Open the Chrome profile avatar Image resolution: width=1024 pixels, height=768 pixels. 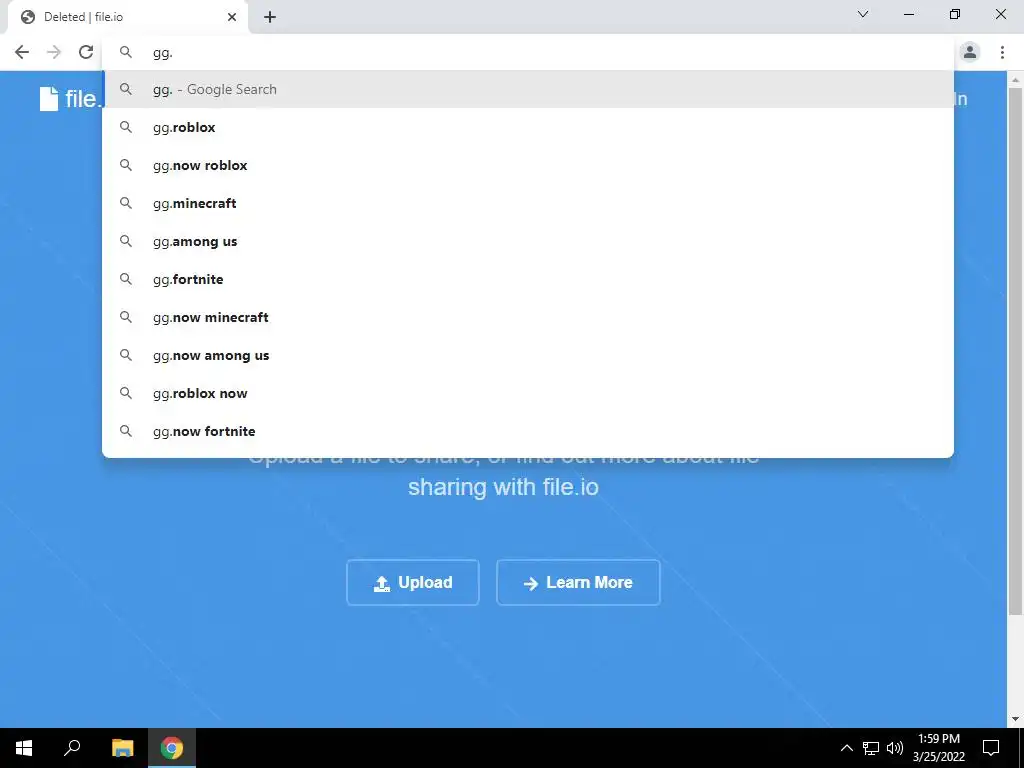[x=970, y=52]
